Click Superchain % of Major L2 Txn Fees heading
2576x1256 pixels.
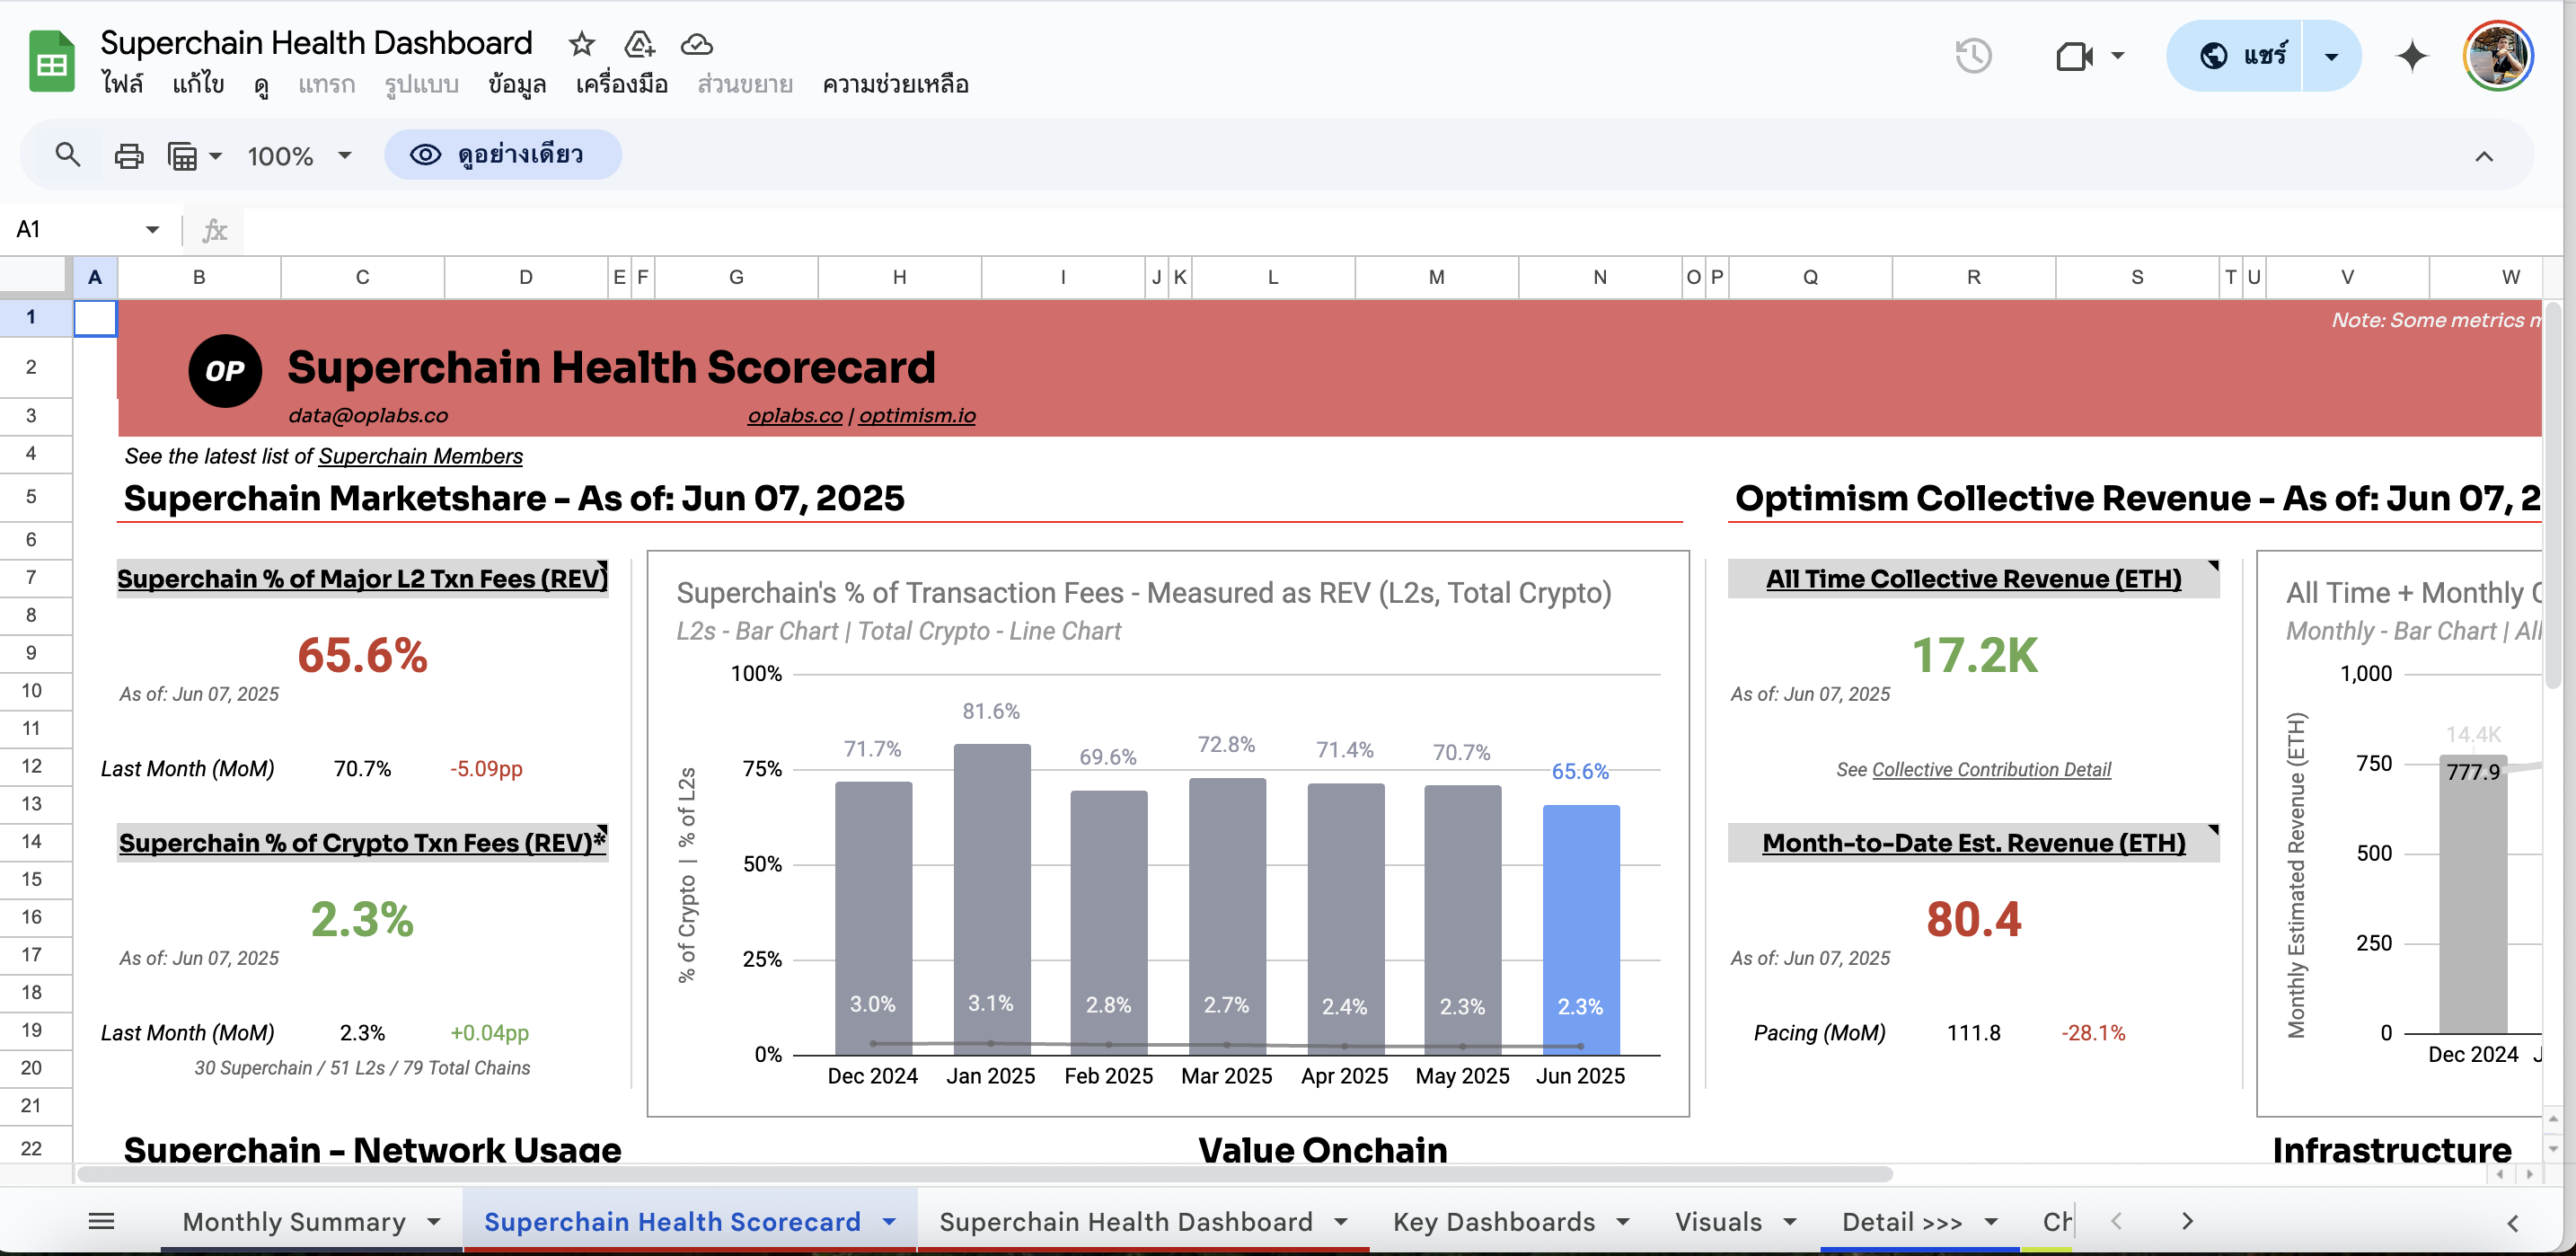coord(362,579)
